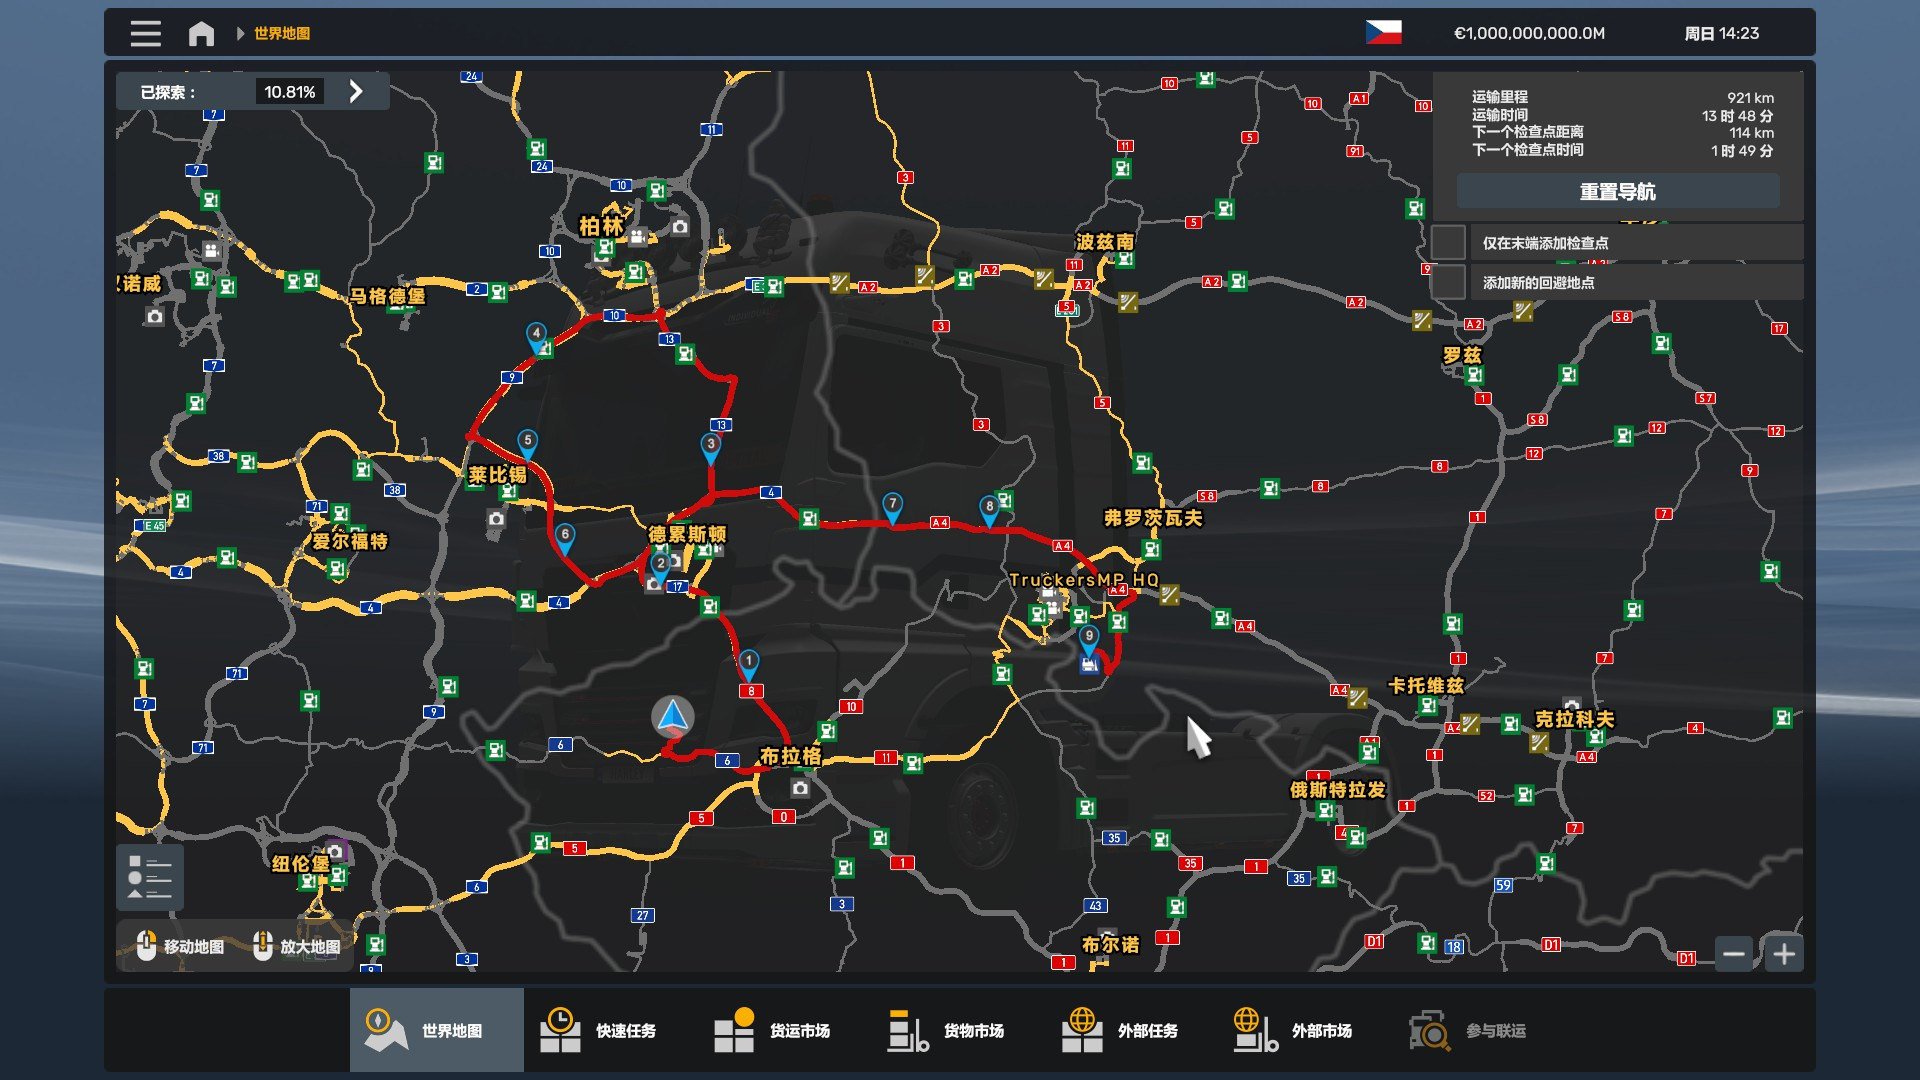Open the 外部市场 tab

point(1307,1030)
